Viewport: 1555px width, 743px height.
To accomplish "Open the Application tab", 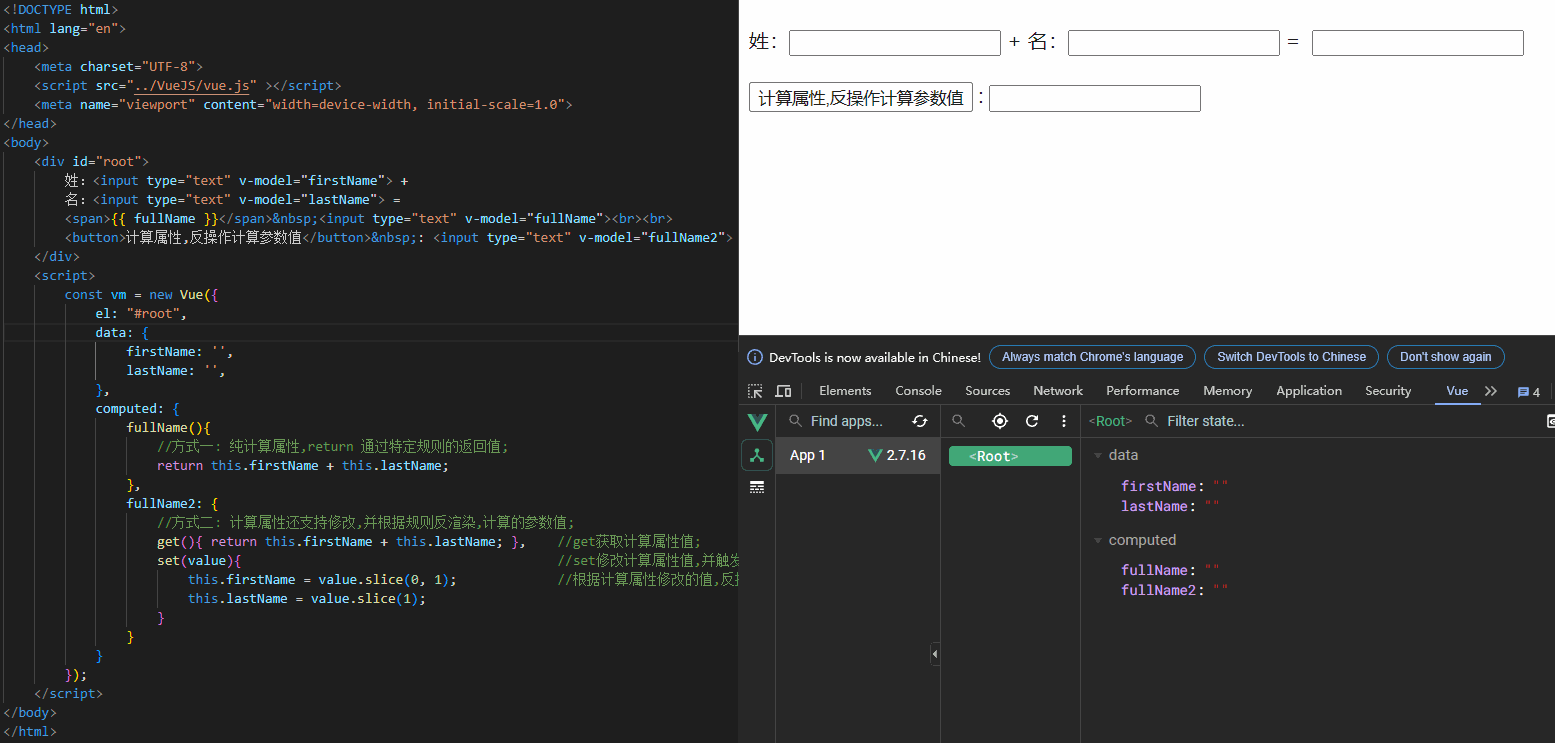I will (1309, 391).
